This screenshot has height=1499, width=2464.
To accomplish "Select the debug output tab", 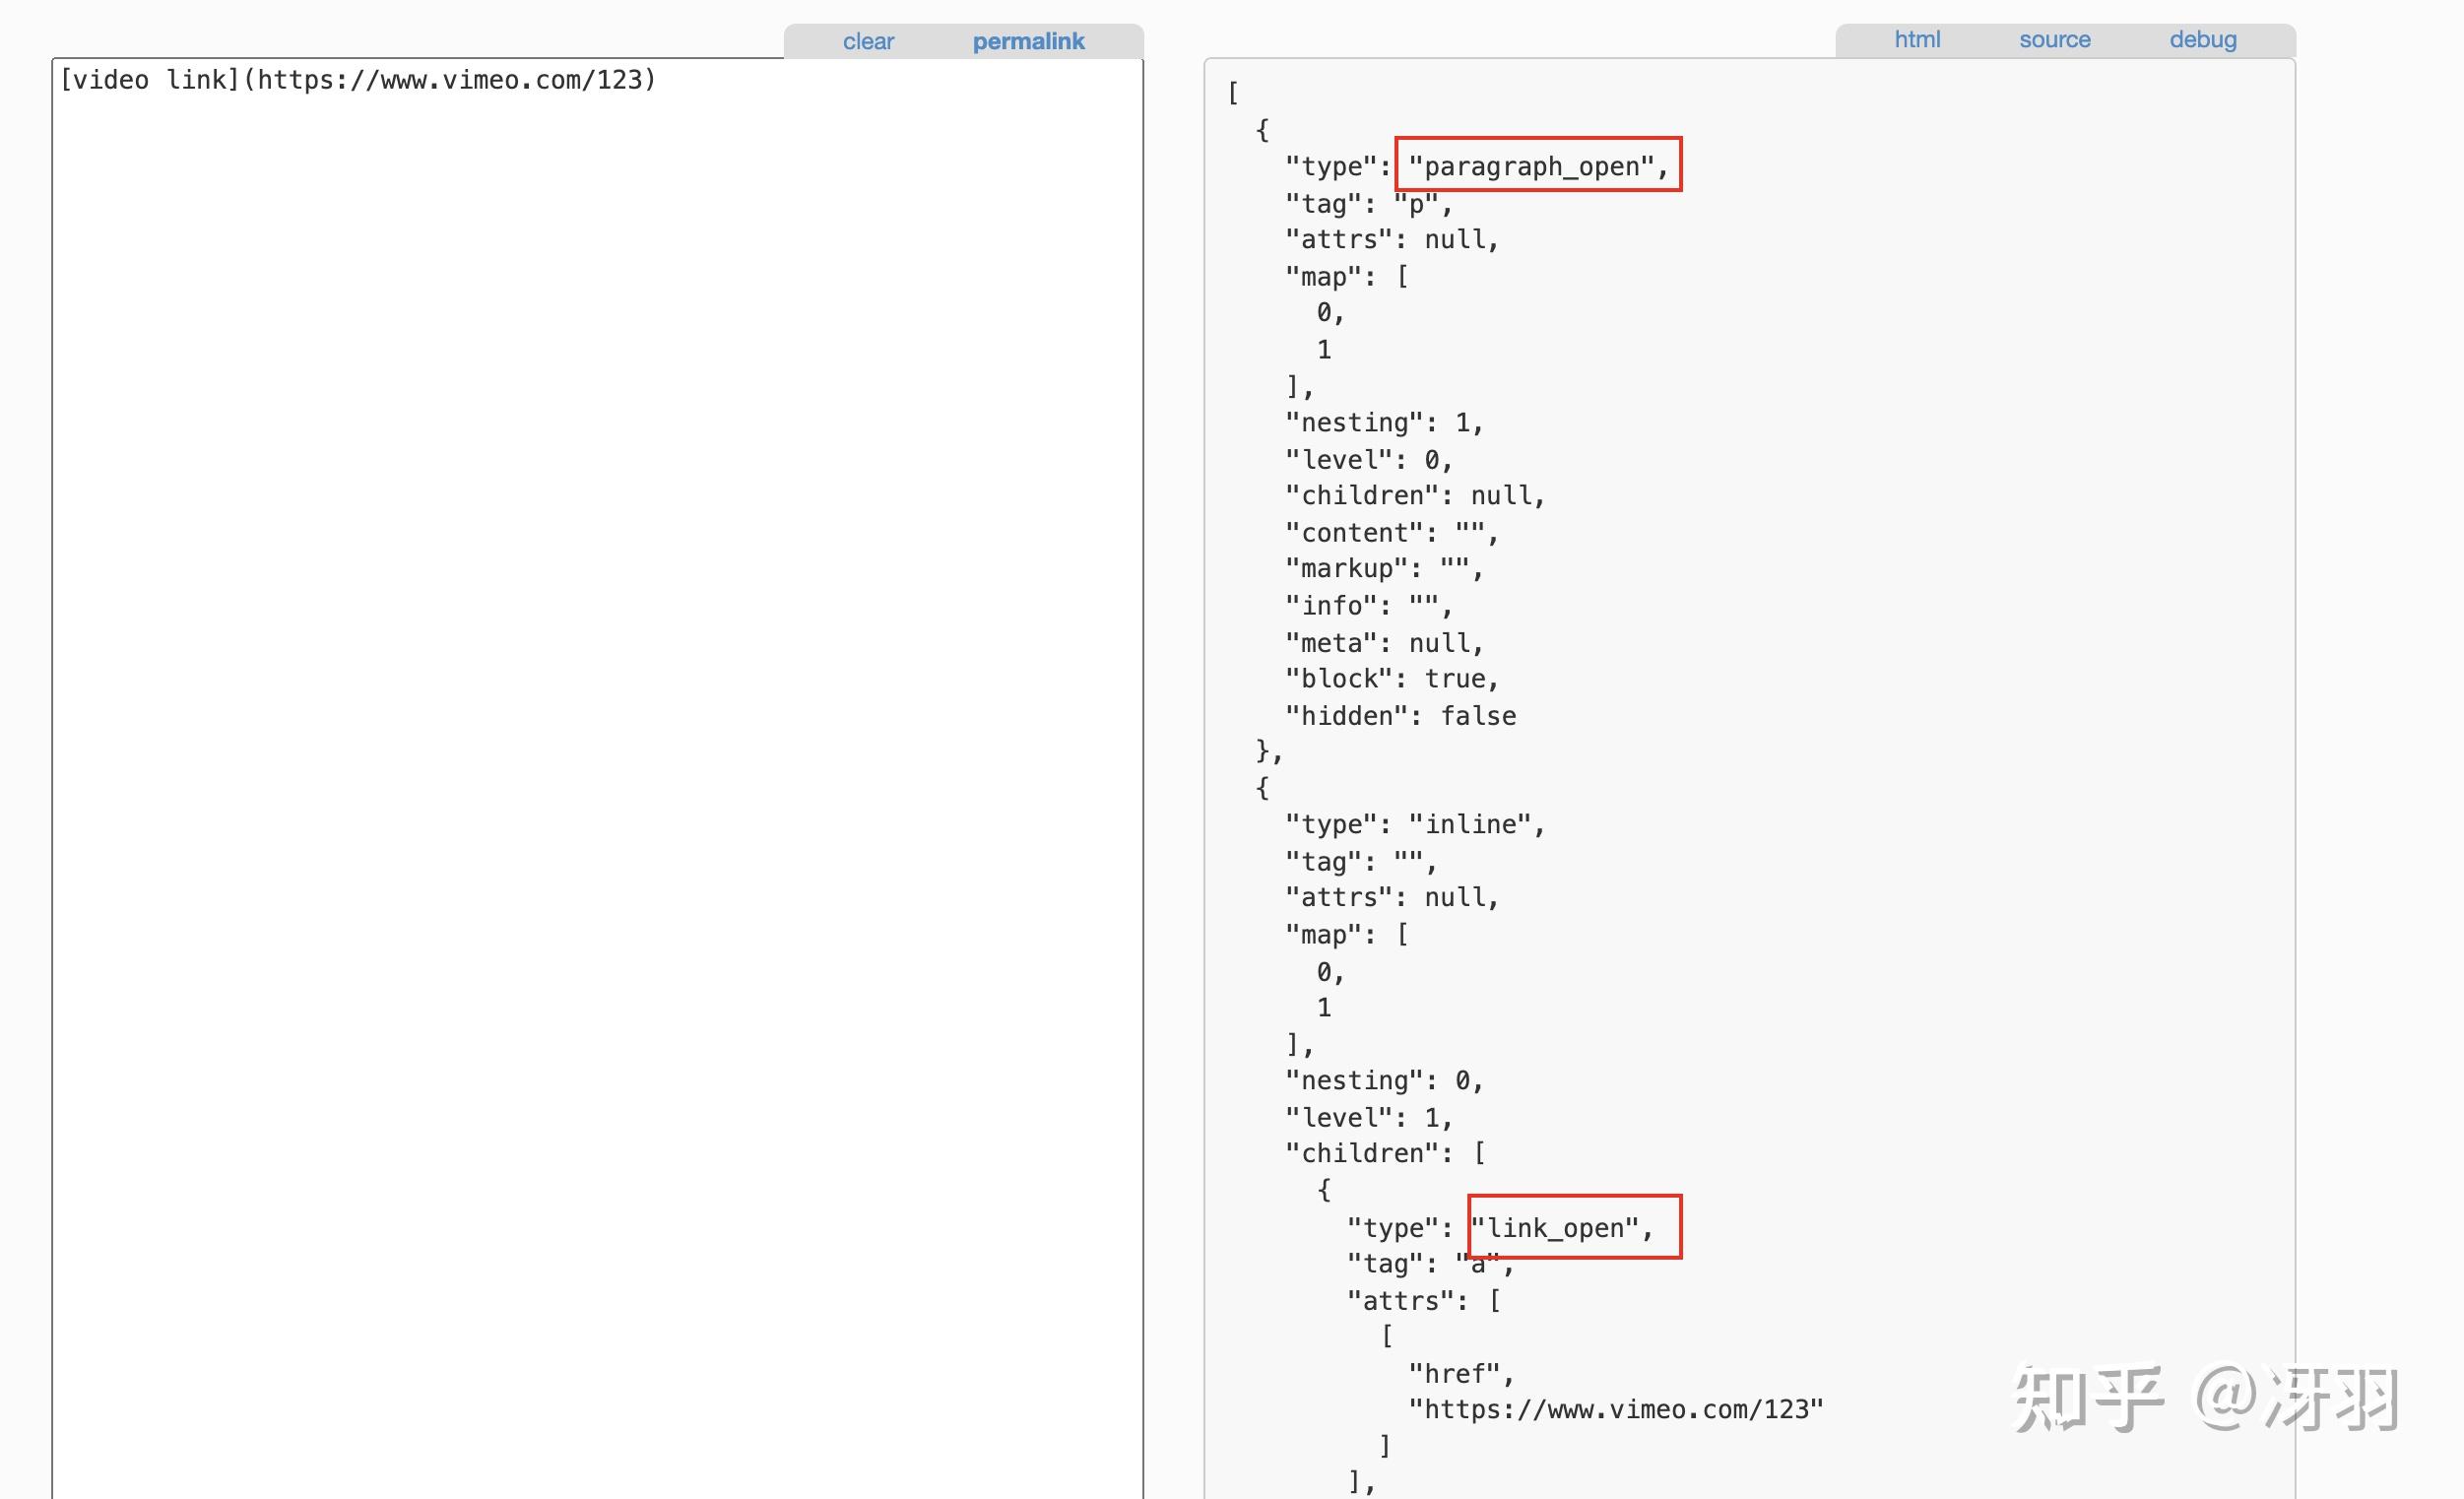I will (2202, 39).
